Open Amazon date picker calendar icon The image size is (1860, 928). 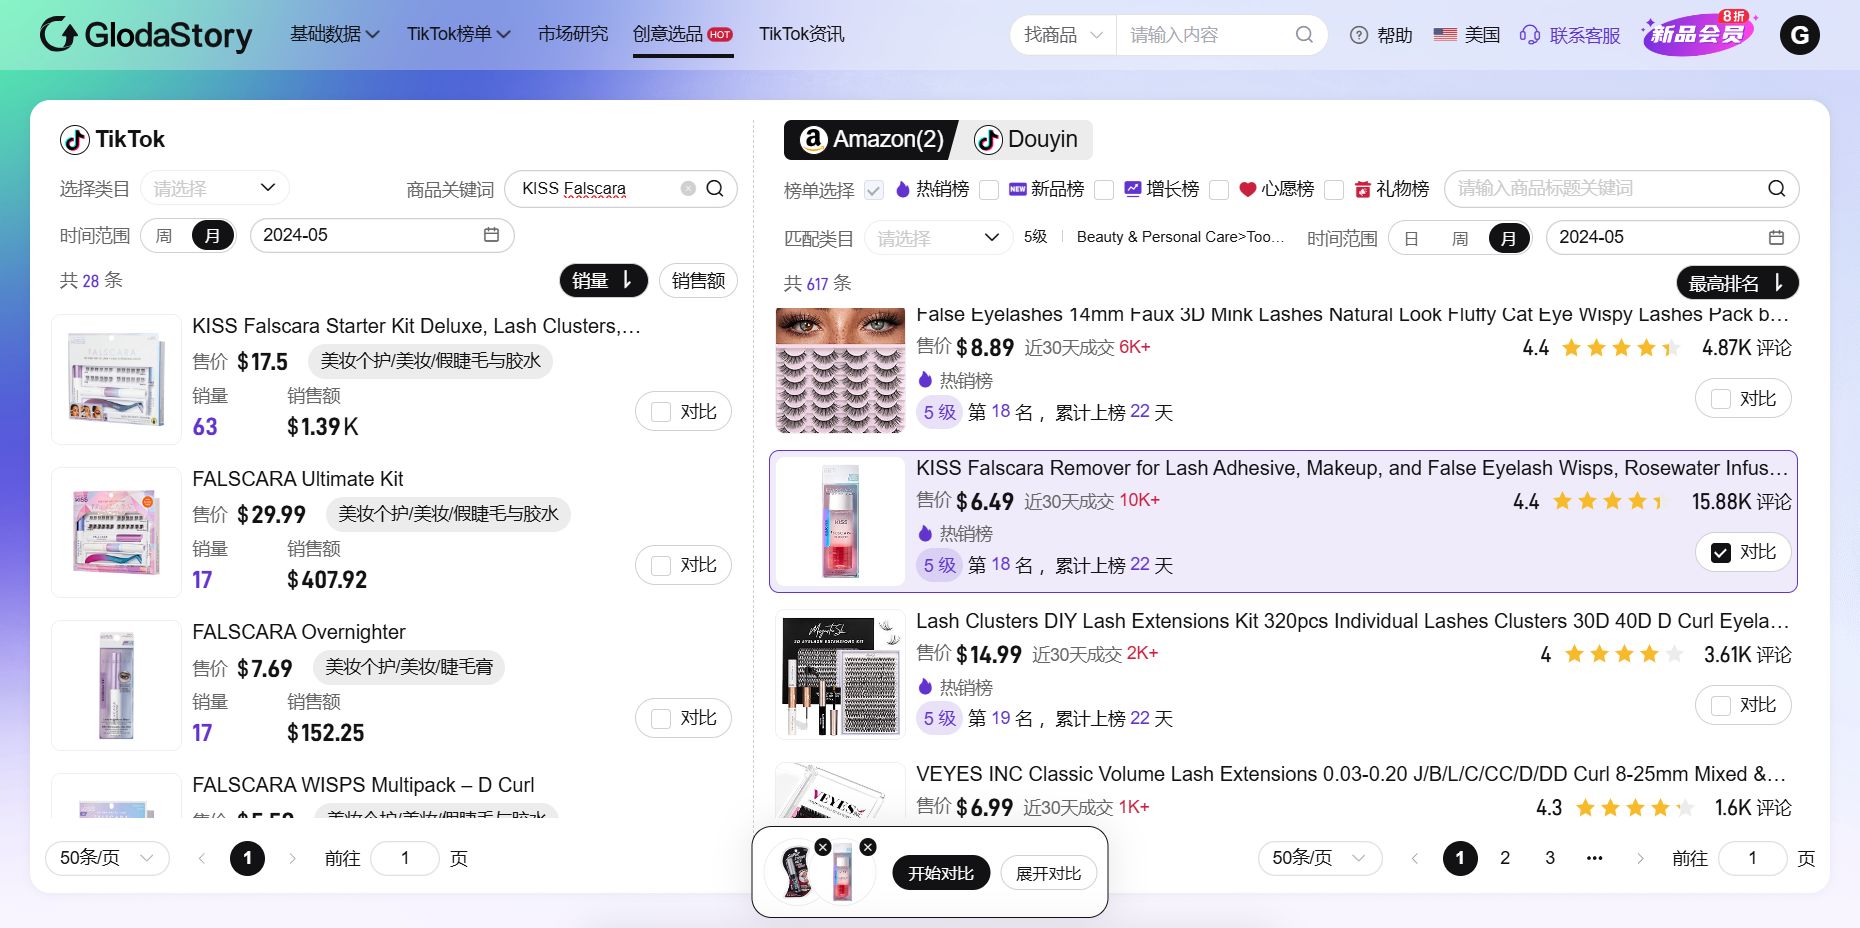pyautogui.click(x=1776, y=237)
